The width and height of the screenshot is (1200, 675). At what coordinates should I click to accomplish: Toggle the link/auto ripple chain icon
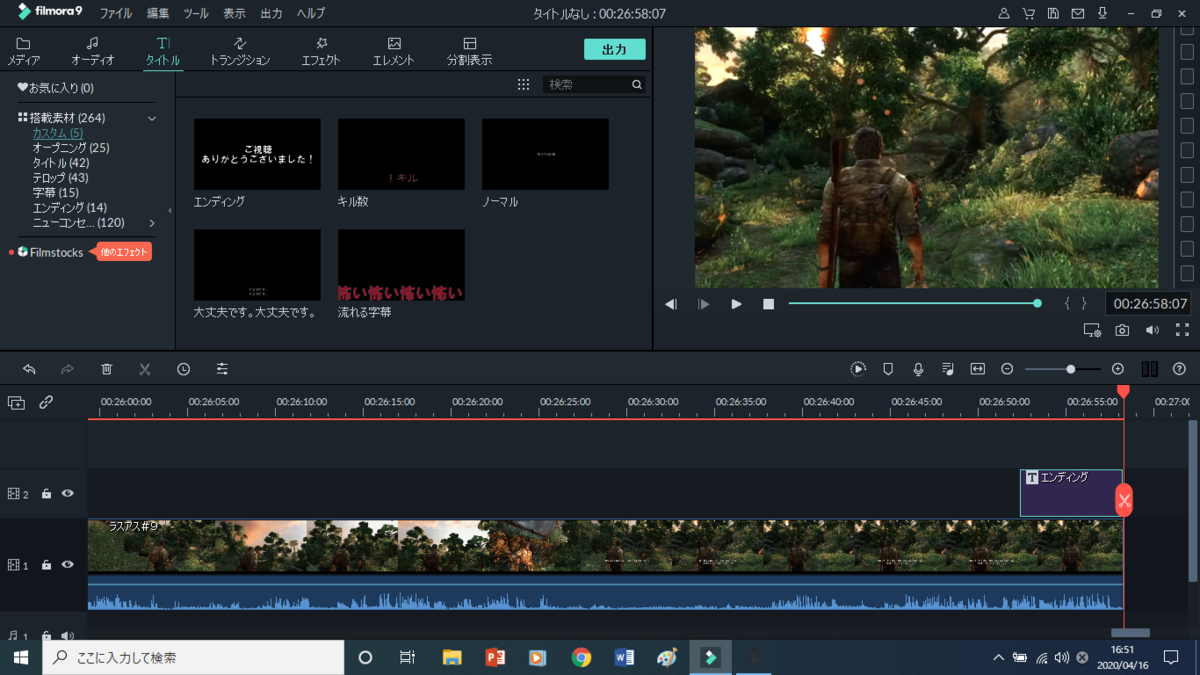tap(46, 403)
